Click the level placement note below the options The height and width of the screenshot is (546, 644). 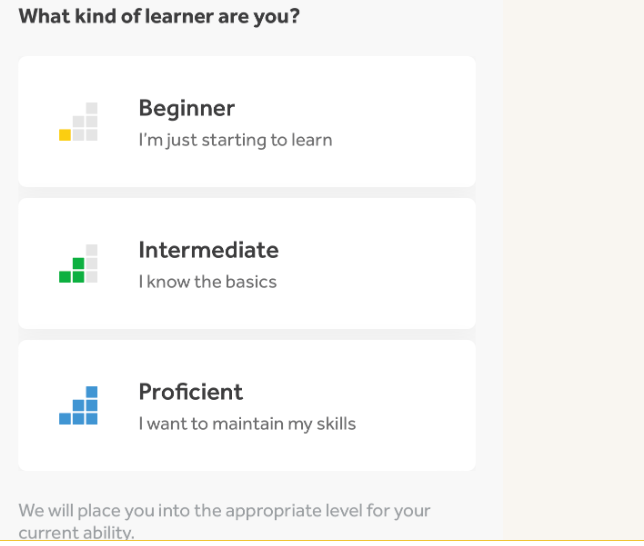pos(224,520)
